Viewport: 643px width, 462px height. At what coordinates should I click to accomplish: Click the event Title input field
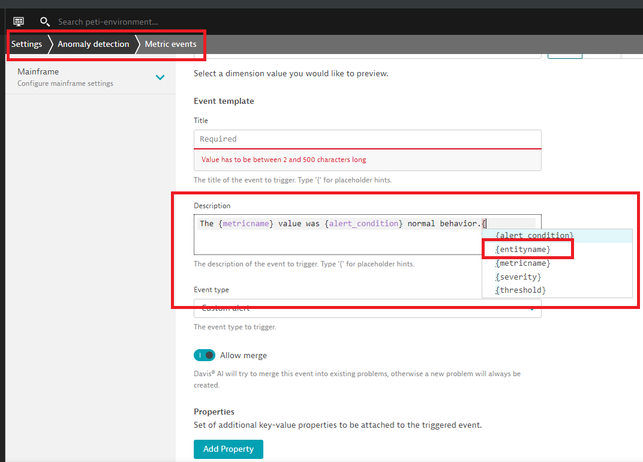[367, 139]
